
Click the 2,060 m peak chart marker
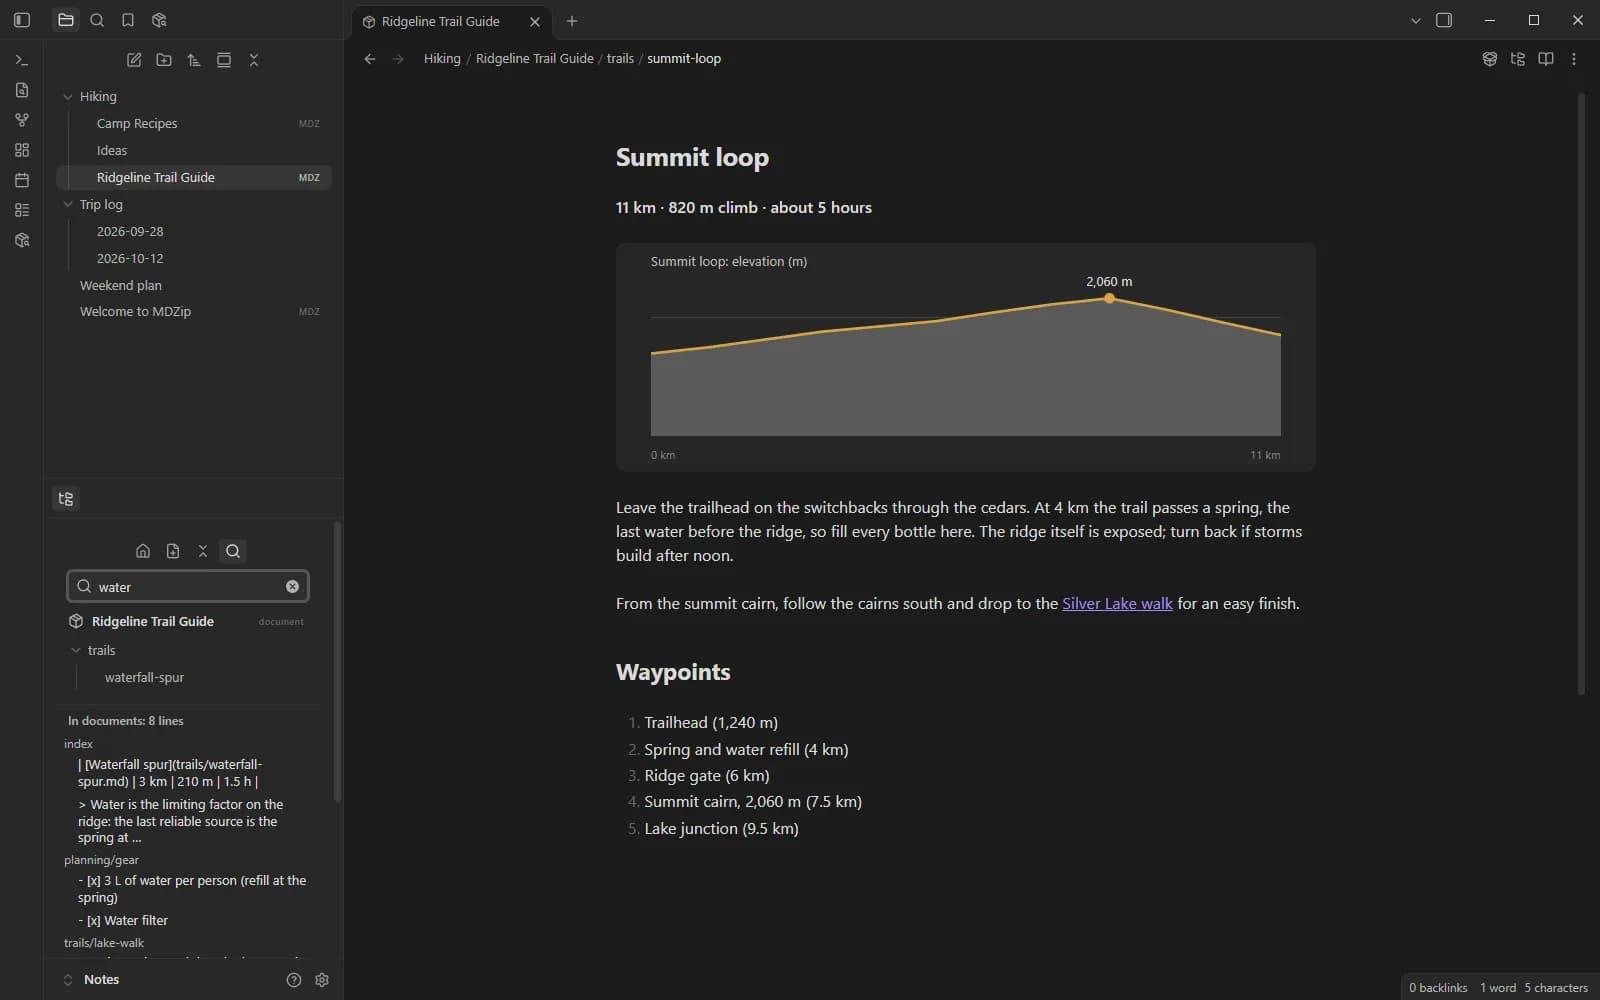1109,298
